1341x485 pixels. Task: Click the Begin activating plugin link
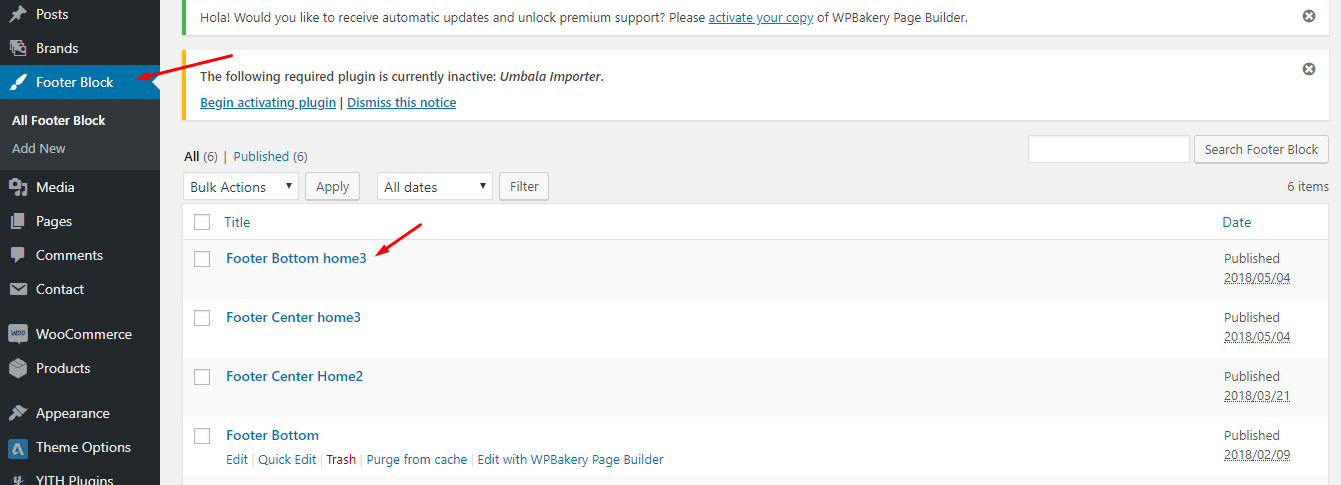pyautogui.click(x=268, y=102)
